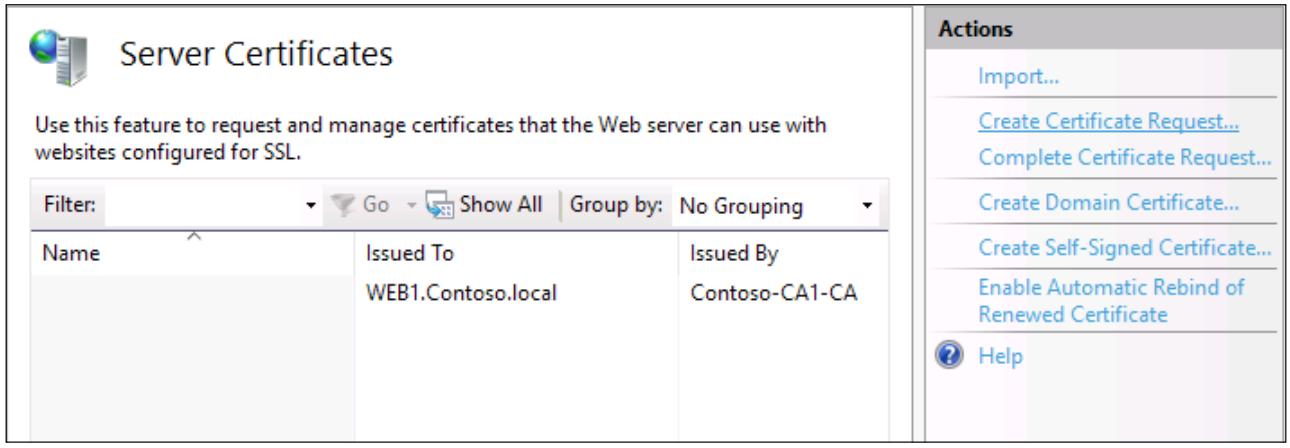Open the Group by No Grouping dropdown
The width and height of the screenshot is (1290, 448).
775,209
